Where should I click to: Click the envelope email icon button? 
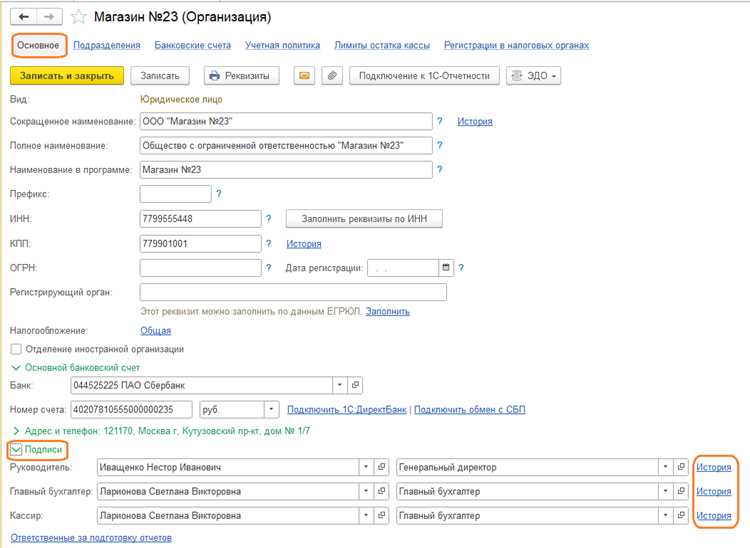304,76
